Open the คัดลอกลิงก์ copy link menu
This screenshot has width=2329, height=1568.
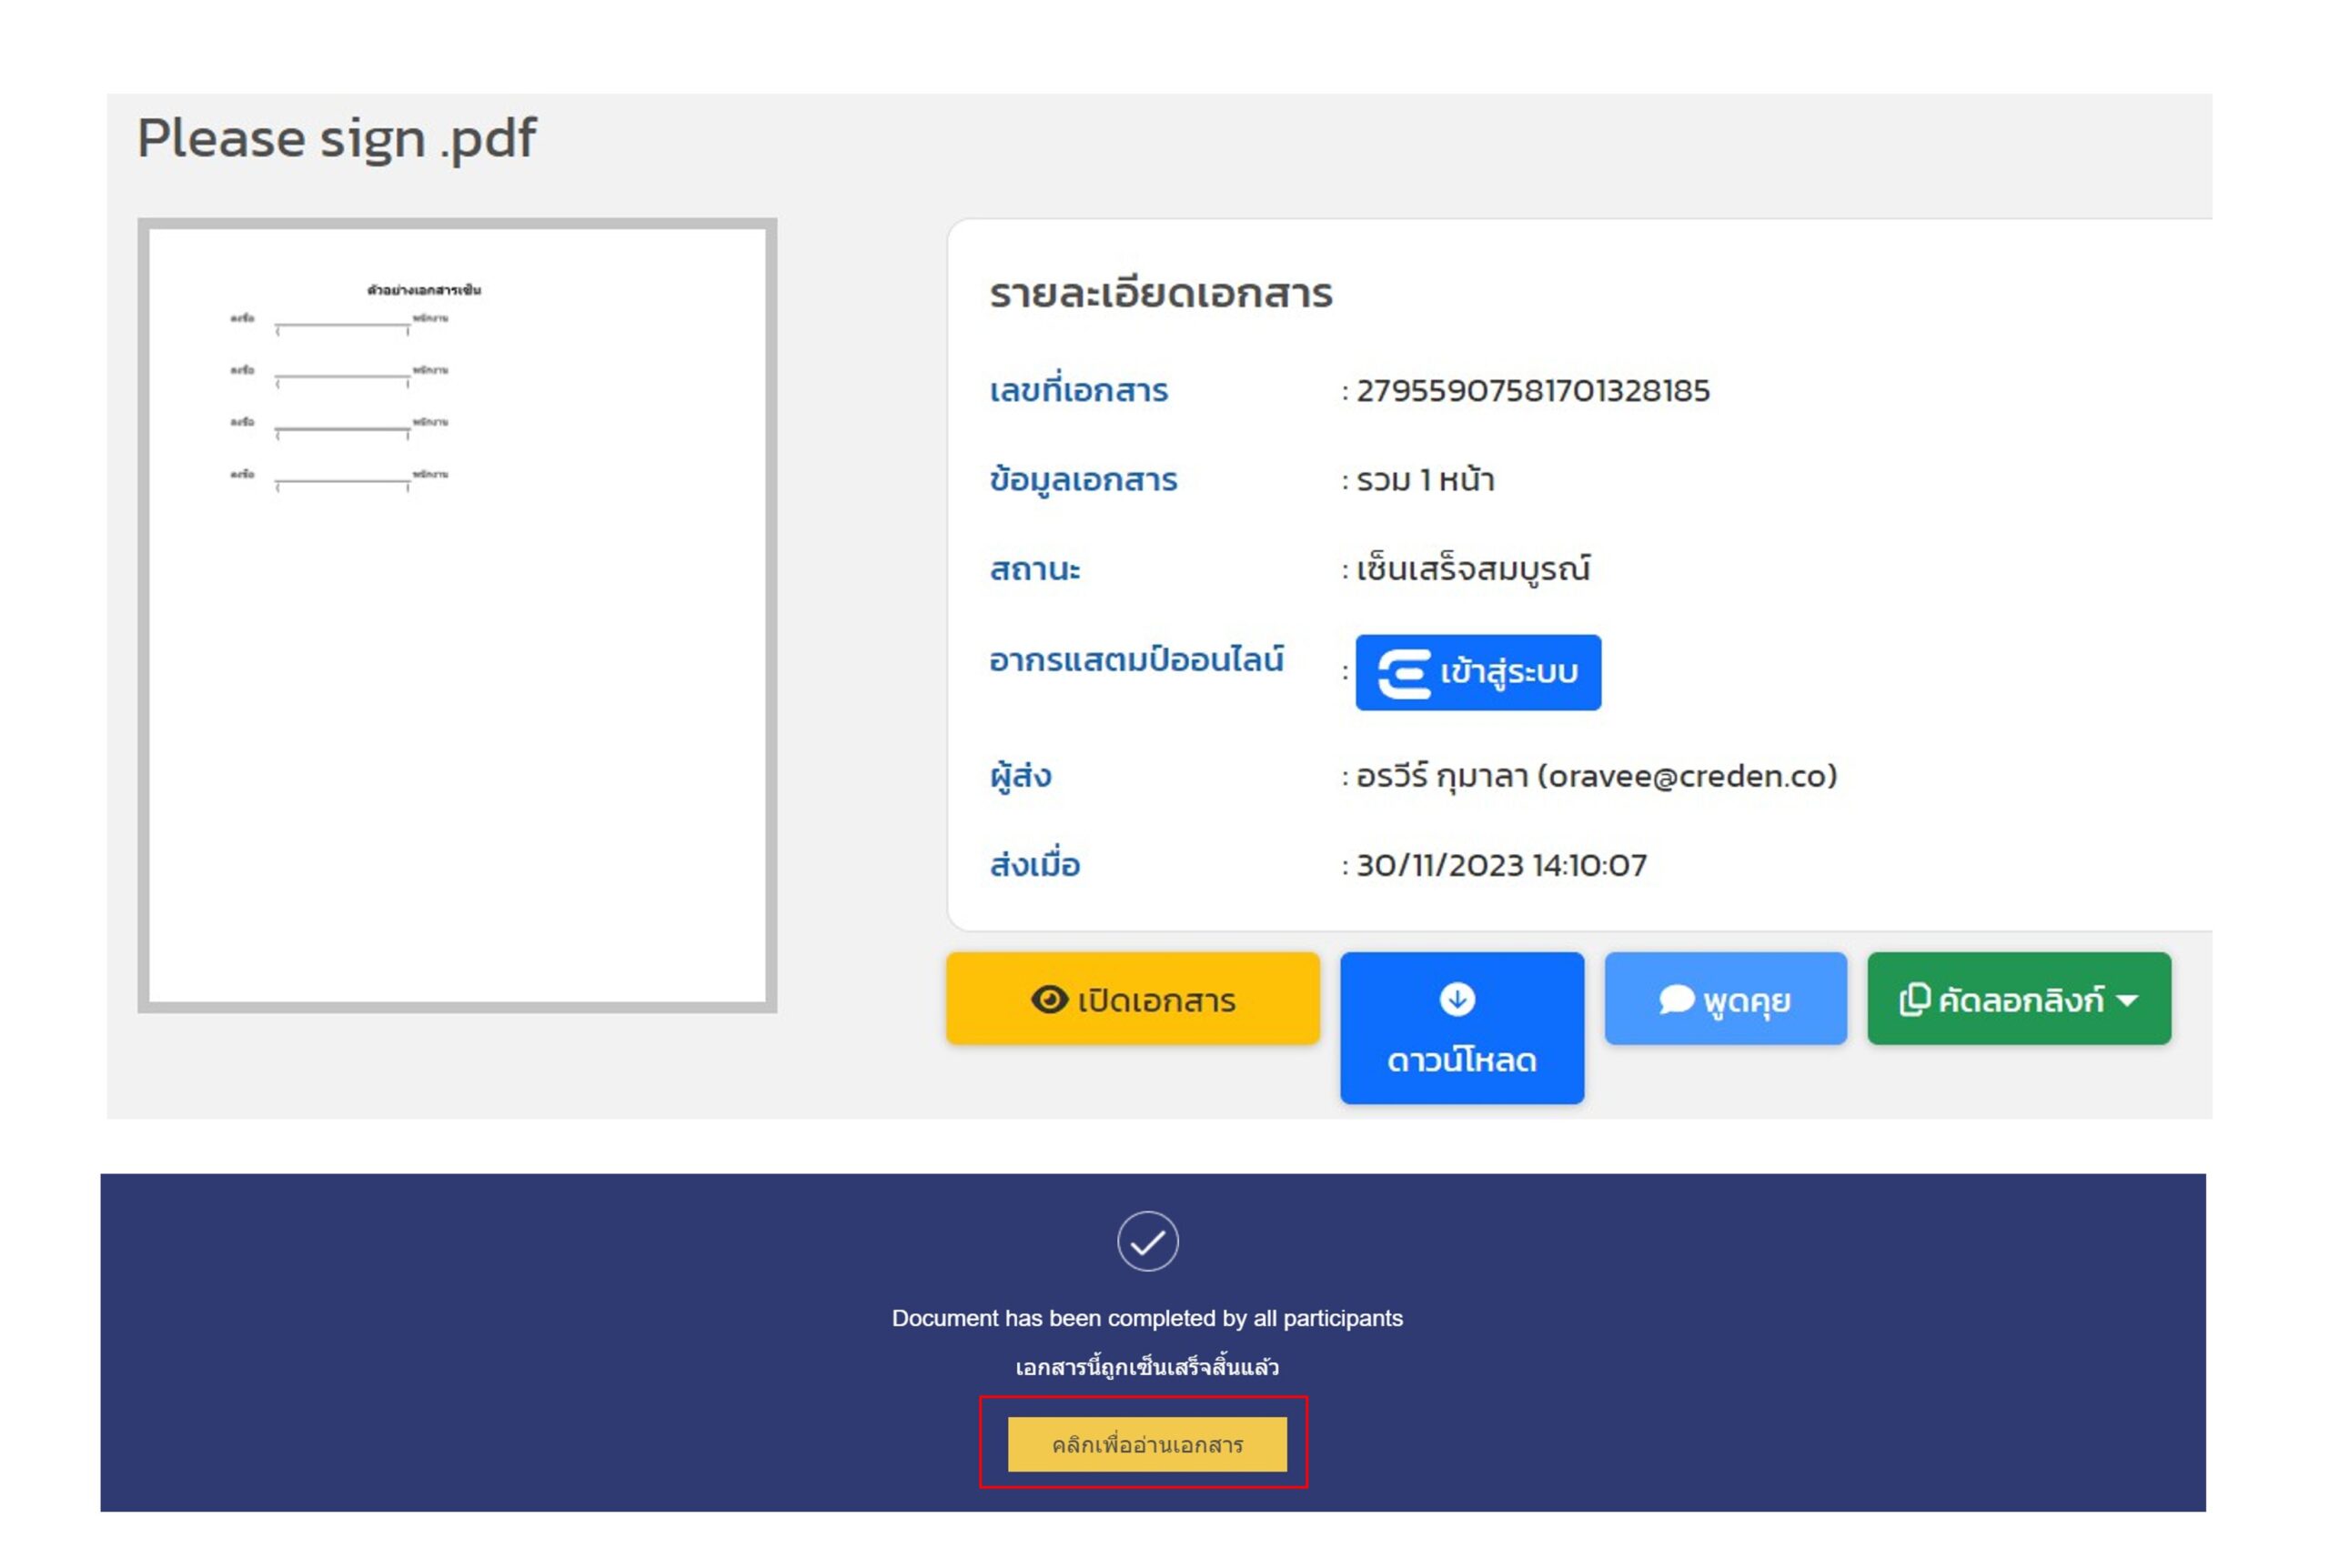point(2018,999)
